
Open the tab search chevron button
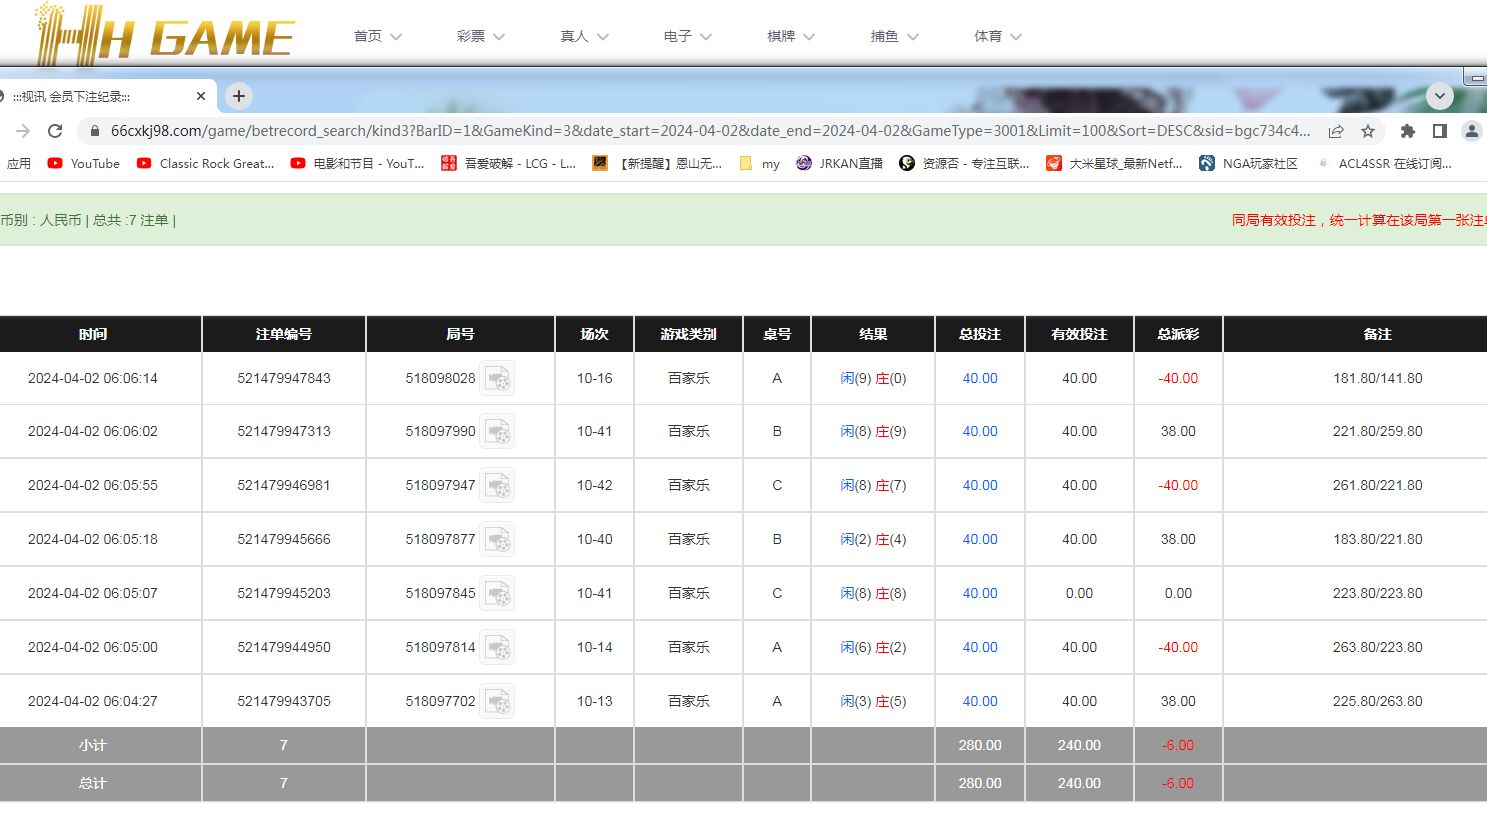1439,96
